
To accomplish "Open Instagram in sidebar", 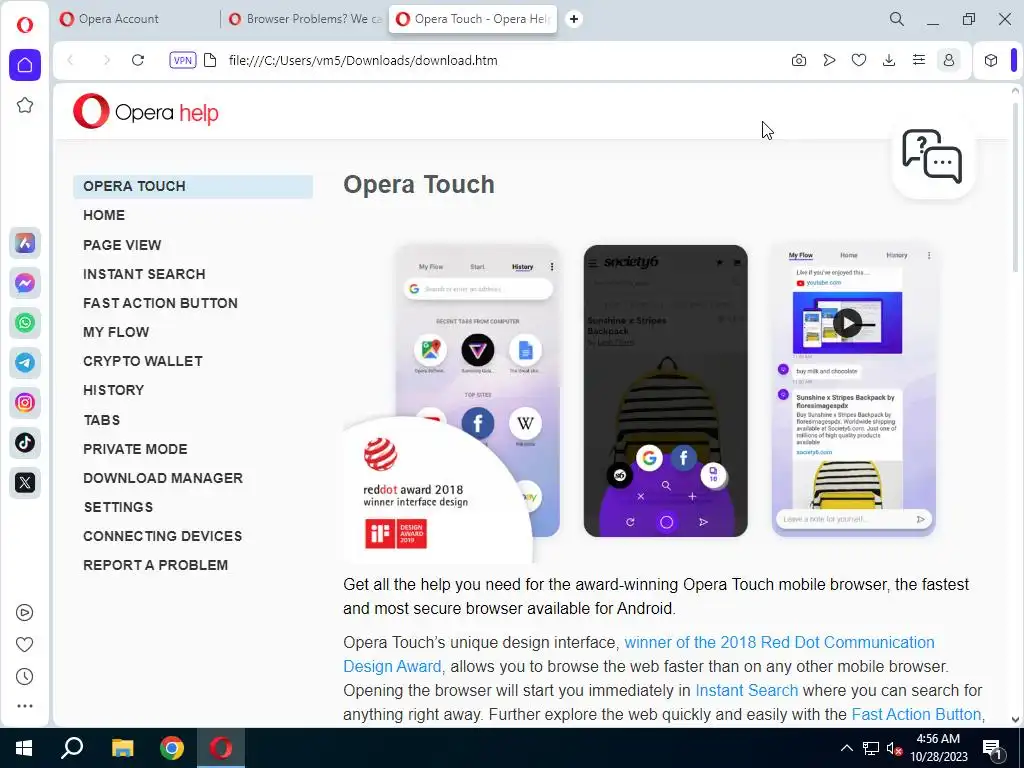I will (x=25, y=402).
